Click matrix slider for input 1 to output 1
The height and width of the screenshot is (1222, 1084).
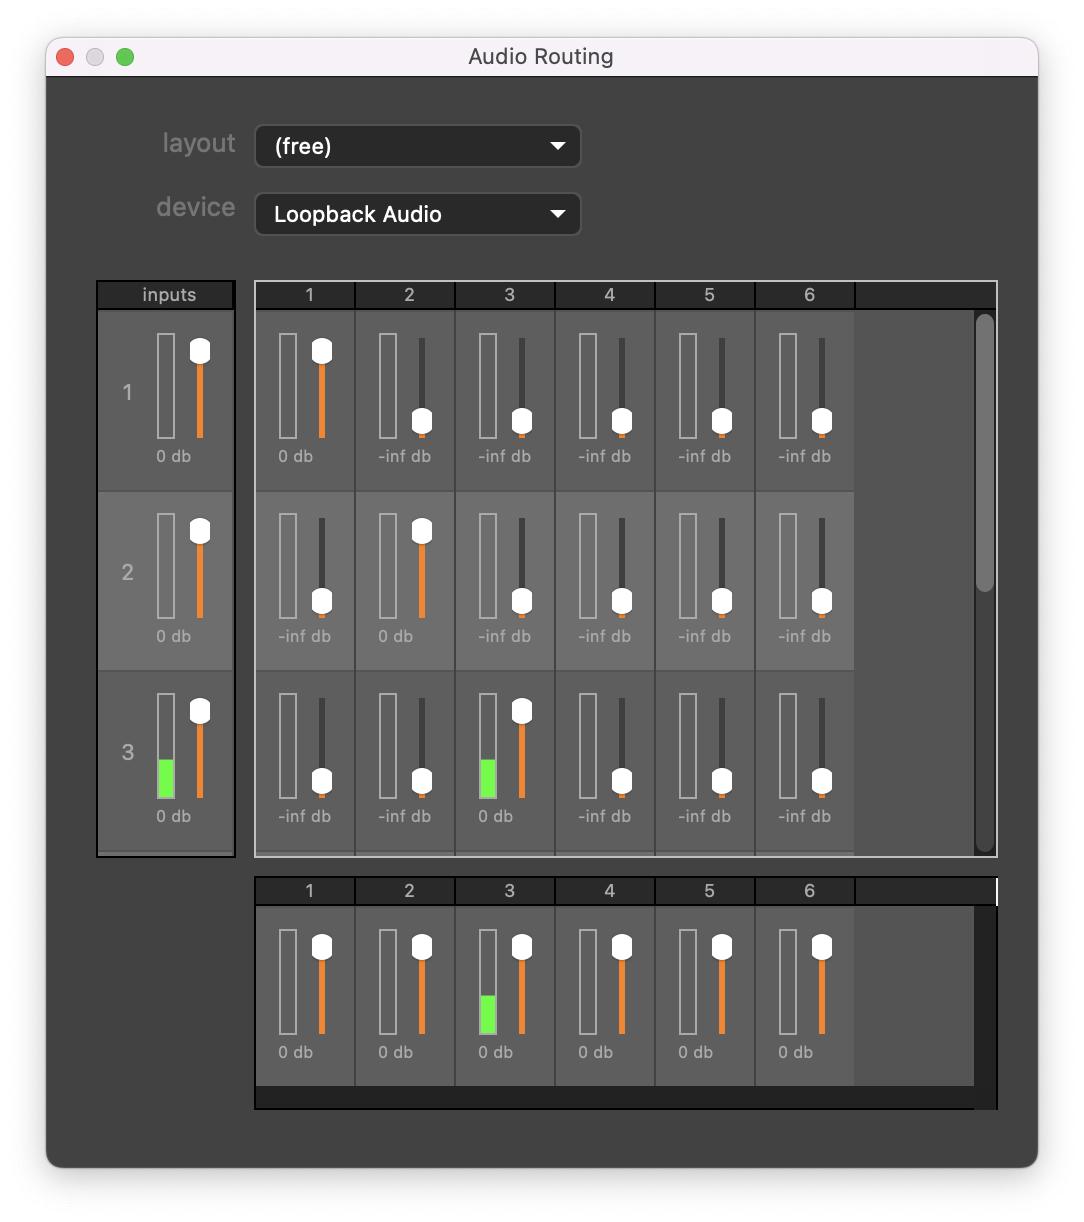tap(322, 351)
